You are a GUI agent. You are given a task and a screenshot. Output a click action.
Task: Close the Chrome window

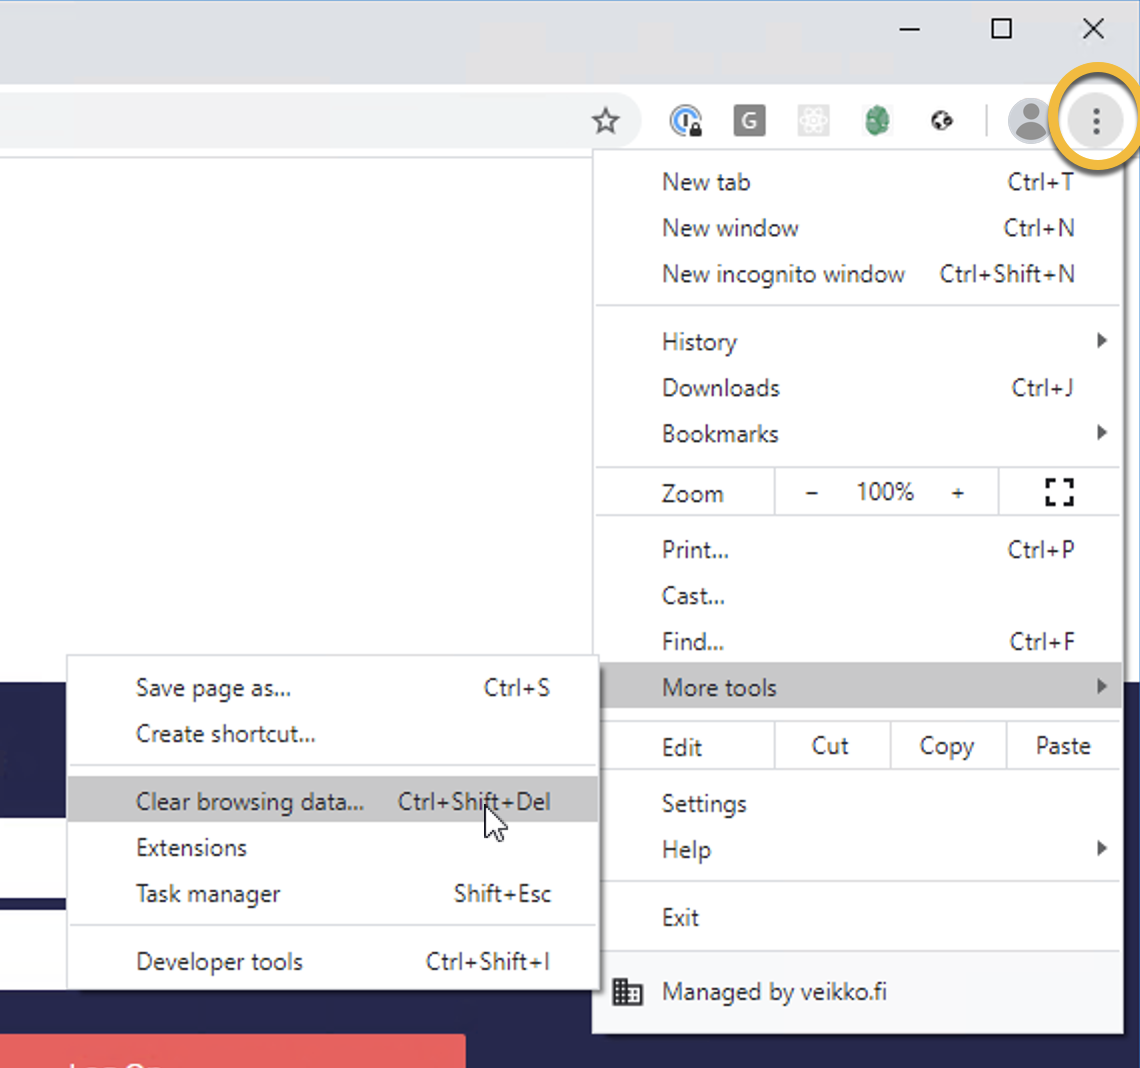pos(1093,29)
